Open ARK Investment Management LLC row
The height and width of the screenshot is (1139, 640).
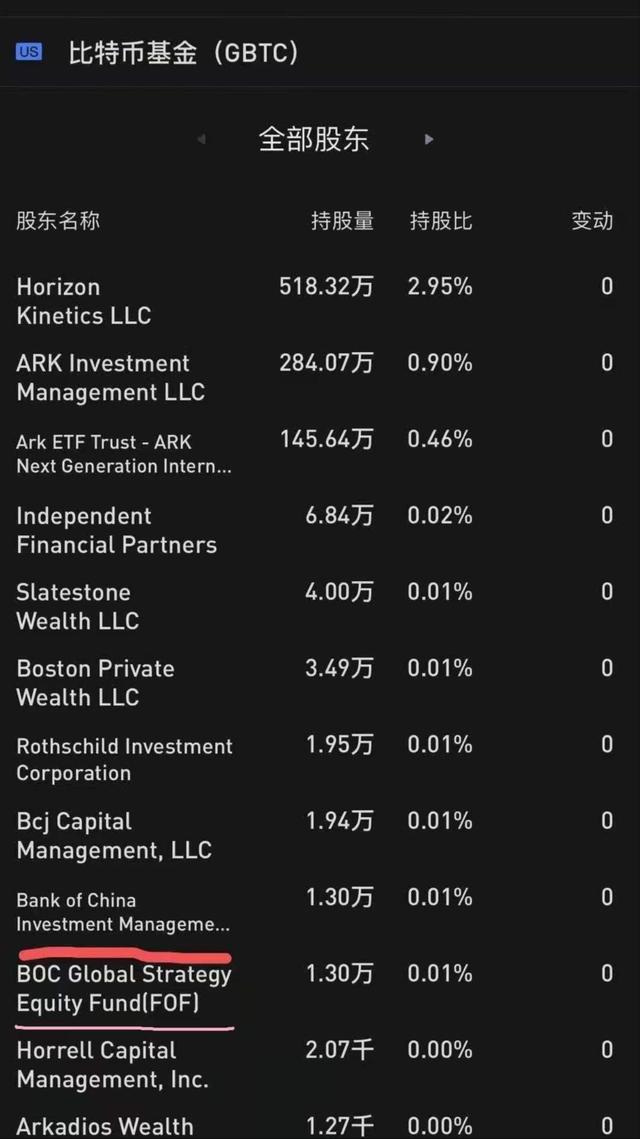pos(320,377)
